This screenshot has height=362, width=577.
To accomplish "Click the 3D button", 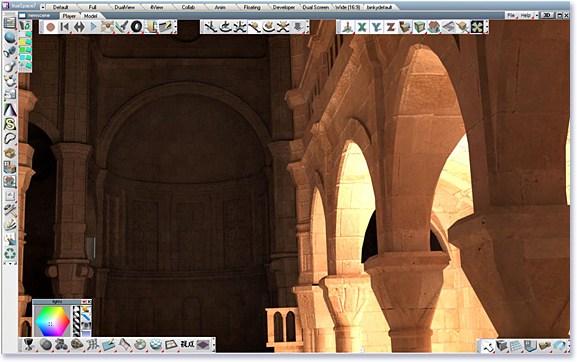I will (x=547, y=15).
